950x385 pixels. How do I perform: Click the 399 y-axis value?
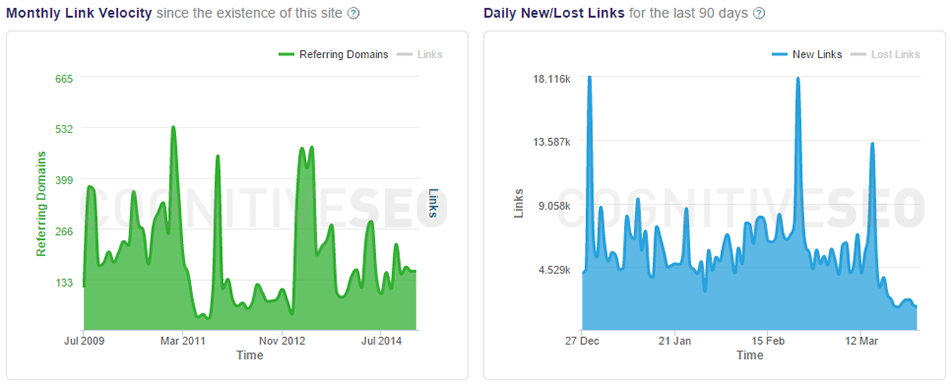click(x=64, y=180)
